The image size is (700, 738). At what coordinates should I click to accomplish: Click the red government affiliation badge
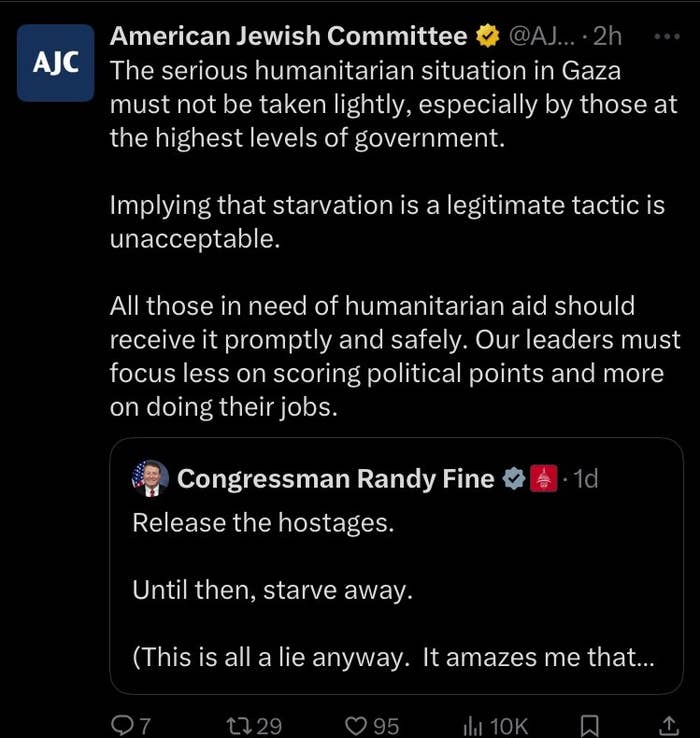pyautogui.click(x=543, y=480)
